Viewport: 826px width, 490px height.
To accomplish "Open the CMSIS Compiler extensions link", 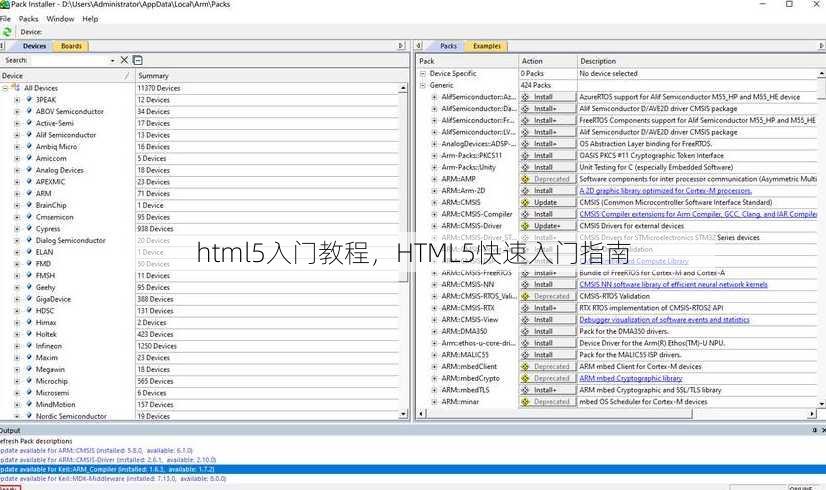I will pyautogui.click(x=698, y=214).
